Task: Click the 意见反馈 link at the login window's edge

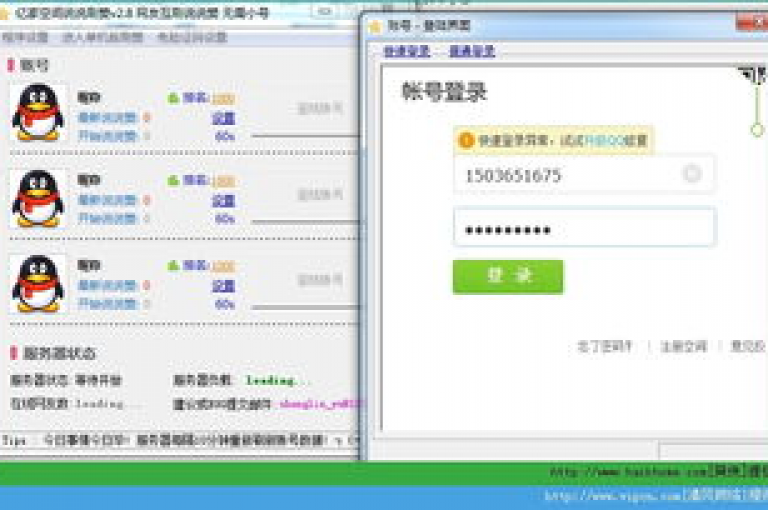Action: [748, 346]
